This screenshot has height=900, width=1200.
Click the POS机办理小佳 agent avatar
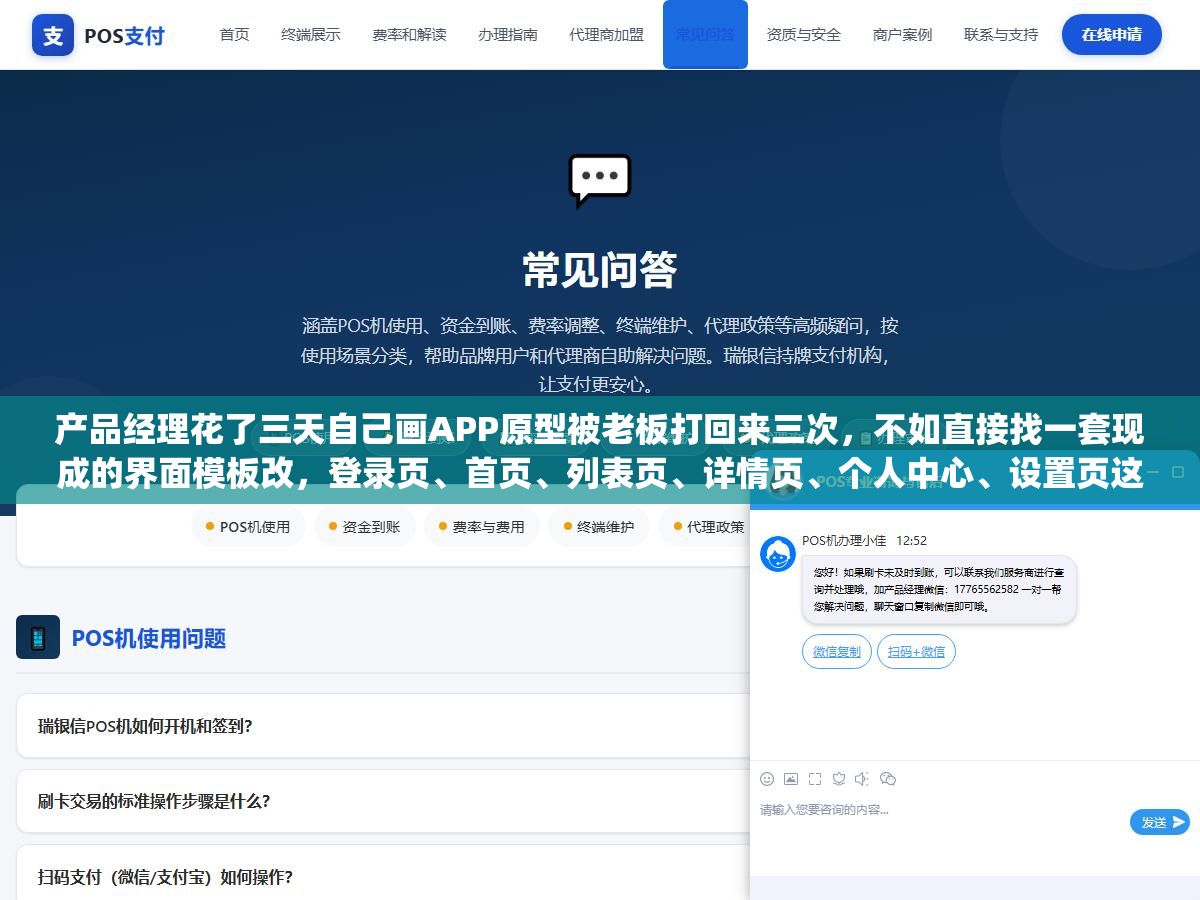[778, 554]
